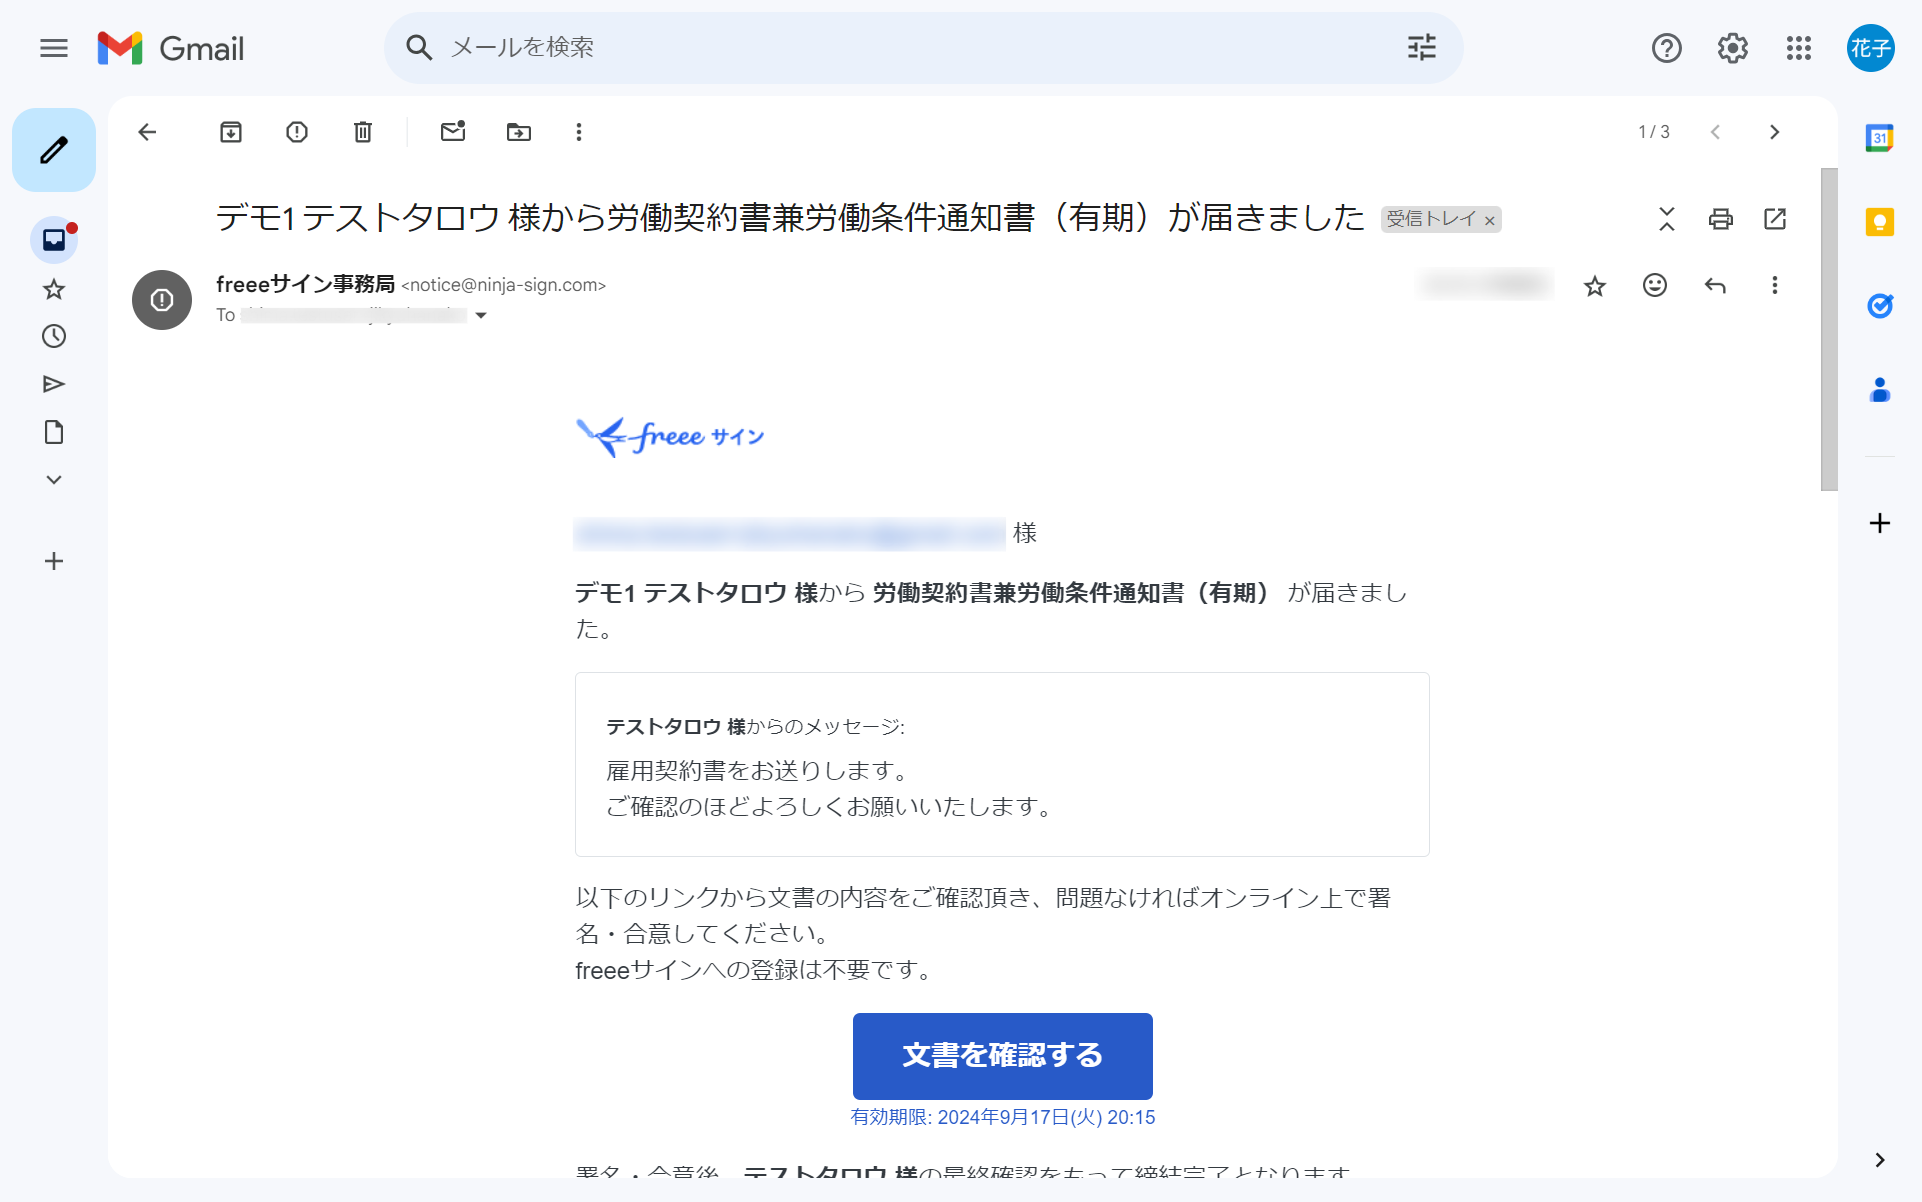This screenshot has width=1922, height=1202.
Task: Print the email with the printer icon
Action: (1720, 219)
